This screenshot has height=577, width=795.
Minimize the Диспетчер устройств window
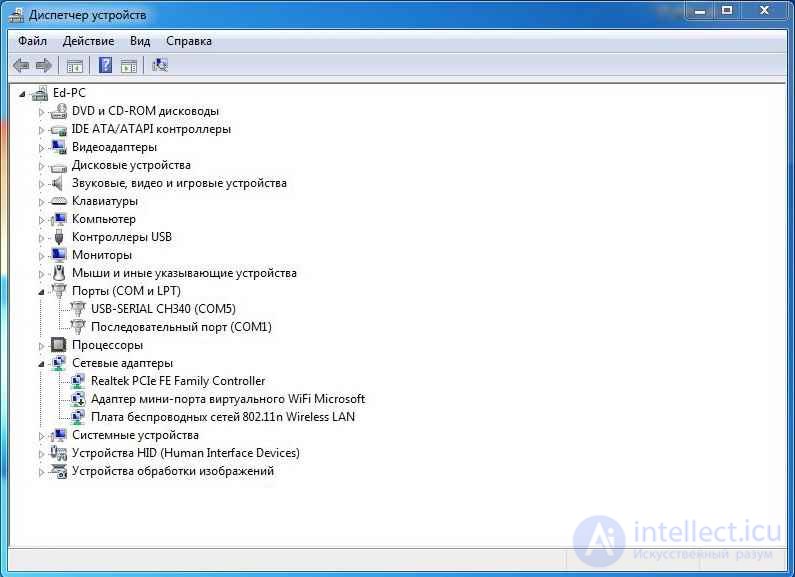click(700, 11)
